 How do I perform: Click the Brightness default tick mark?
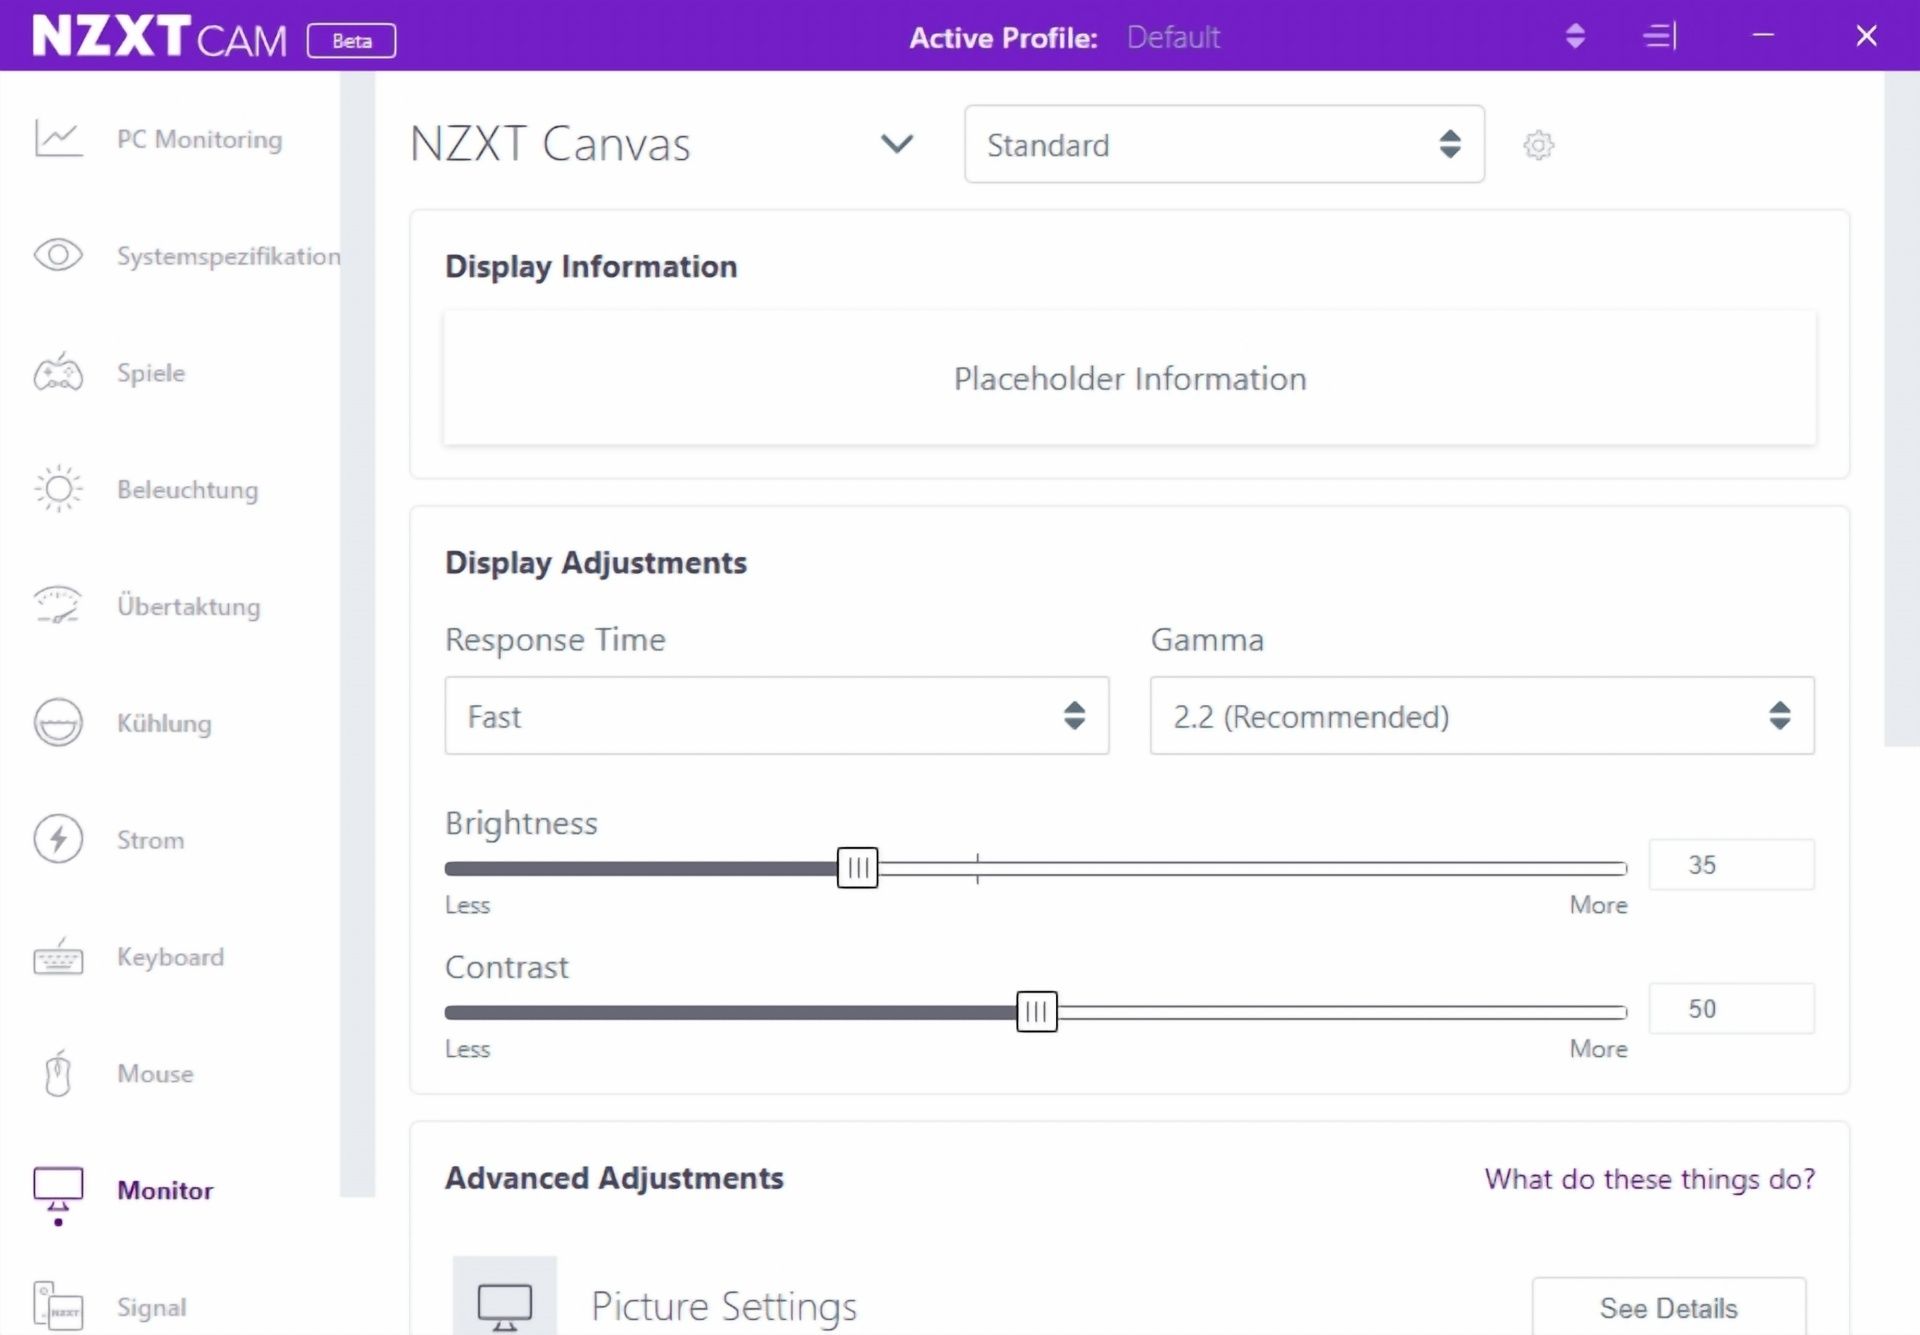tap(977, 867)
